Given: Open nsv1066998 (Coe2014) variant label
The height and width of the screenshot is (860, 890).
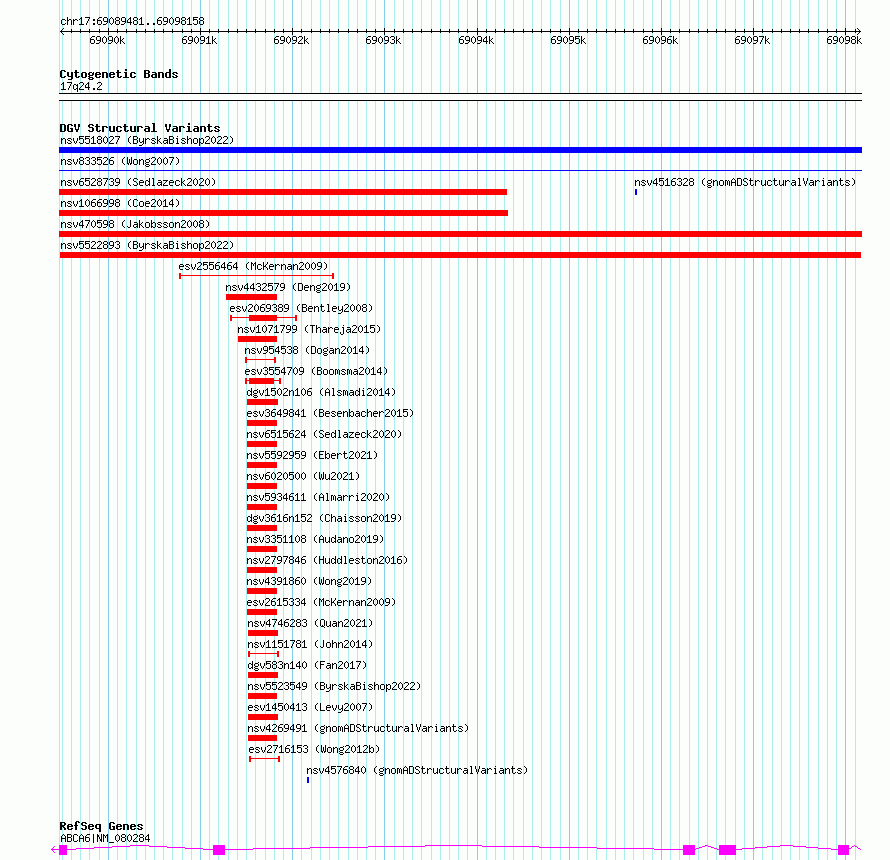Looking at the screenshot, I should tap(120, 203).
